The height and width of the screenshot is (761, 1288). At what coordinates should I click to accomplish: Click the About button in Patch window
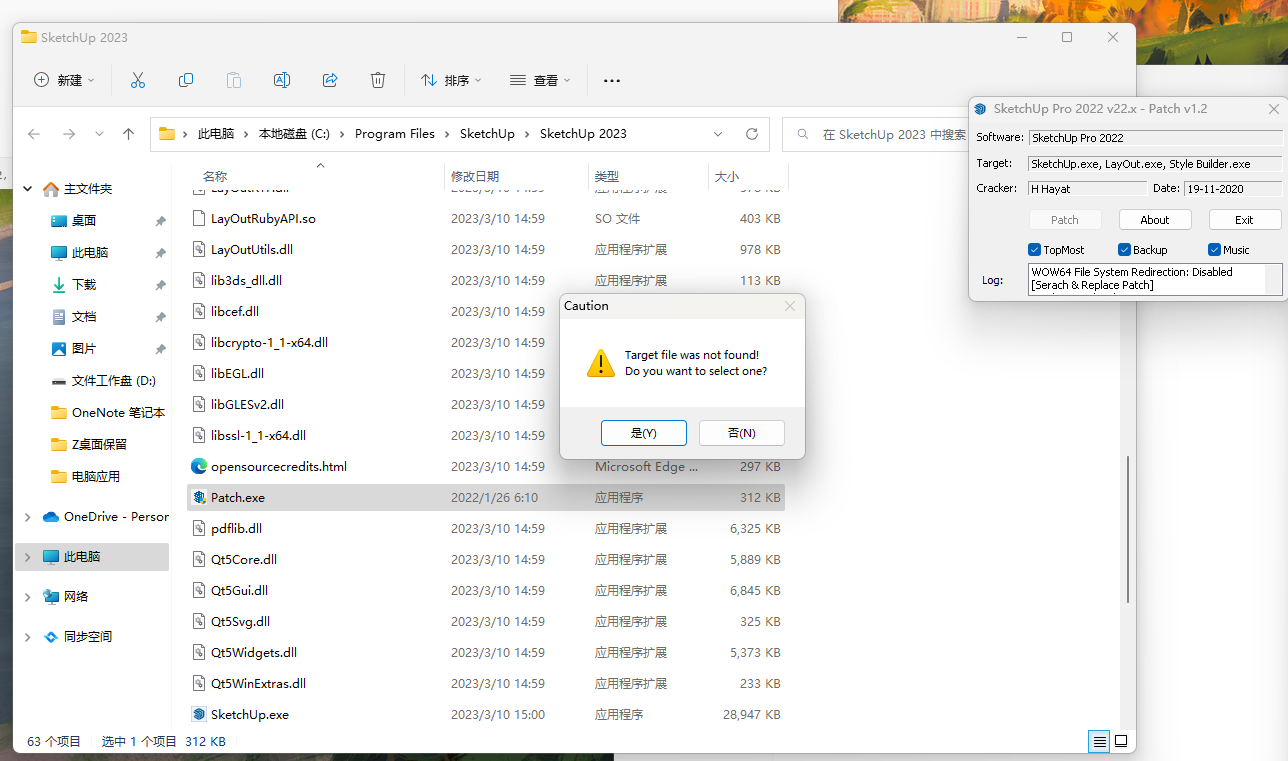coord(1155,220)
